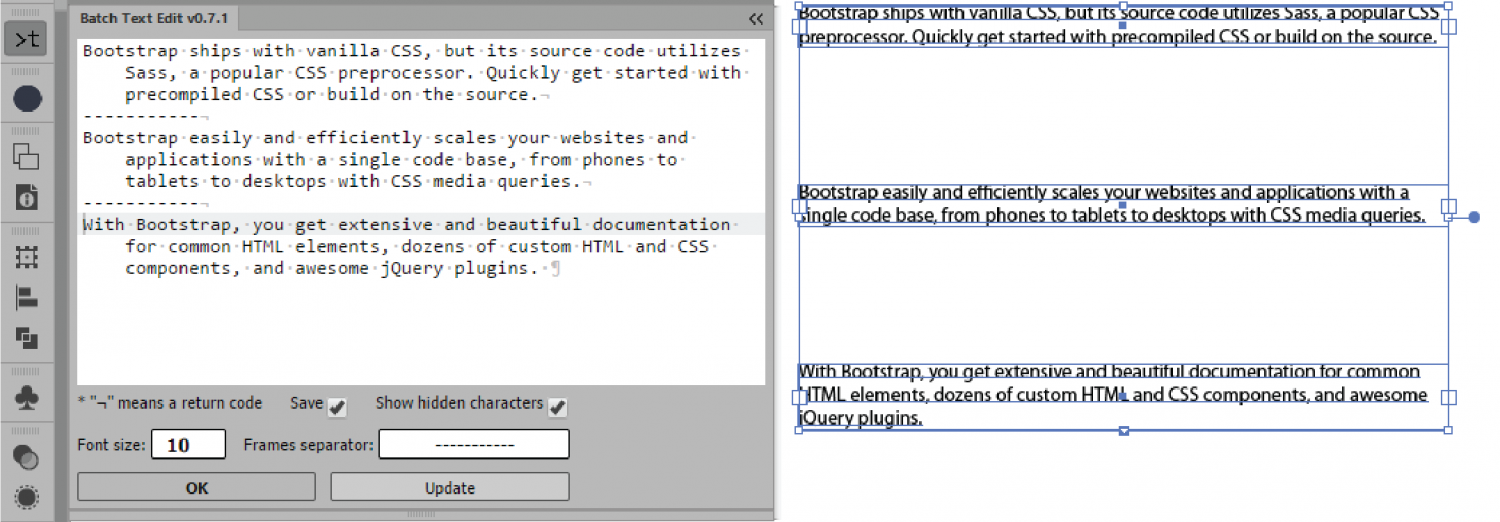The width and height of the screenshot is (1500, 522).
Task: Click the OK button
Action: pos(197,488)
